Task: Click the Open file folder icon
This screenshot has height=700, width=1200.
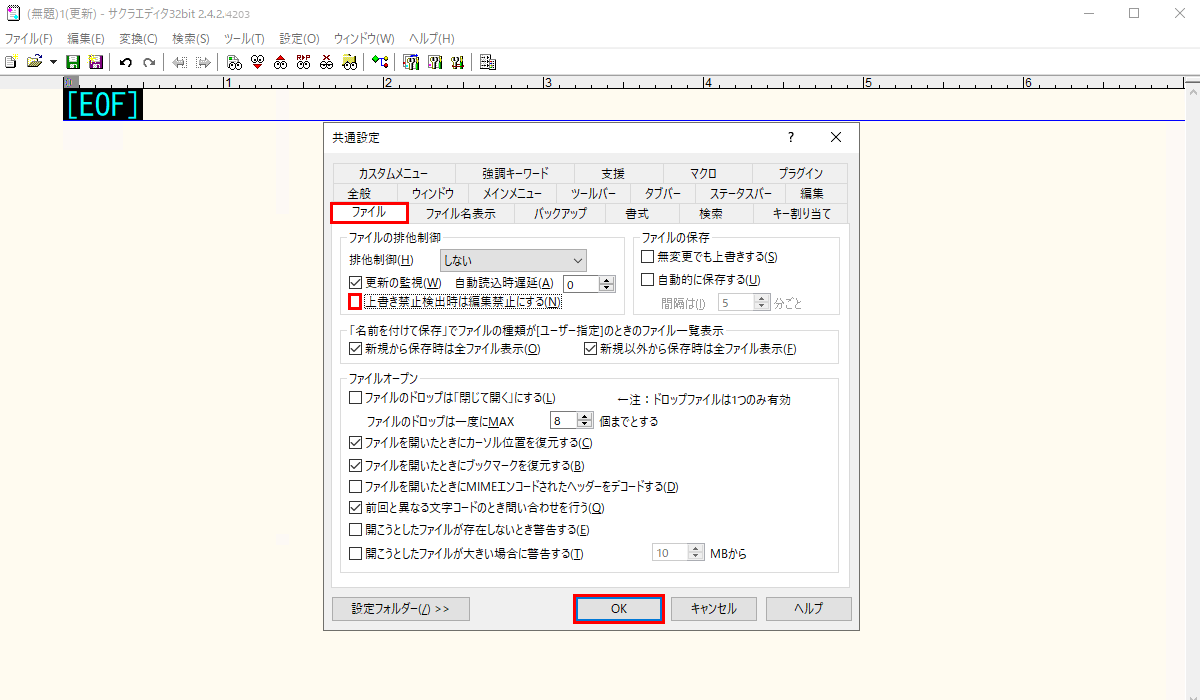Action: (x=35, y=62)
